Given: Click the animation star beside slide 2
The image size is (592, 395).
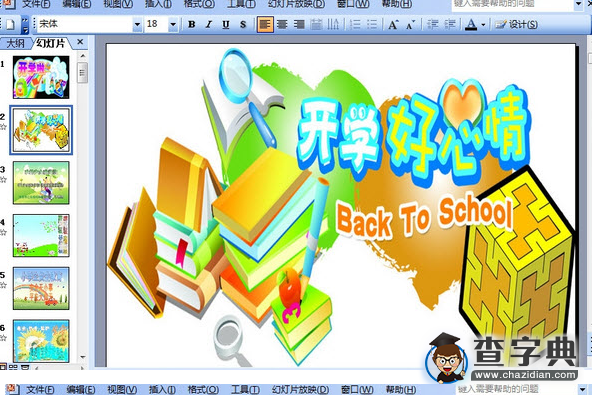Looking at the screenshot, I should (x=3, y=127).
